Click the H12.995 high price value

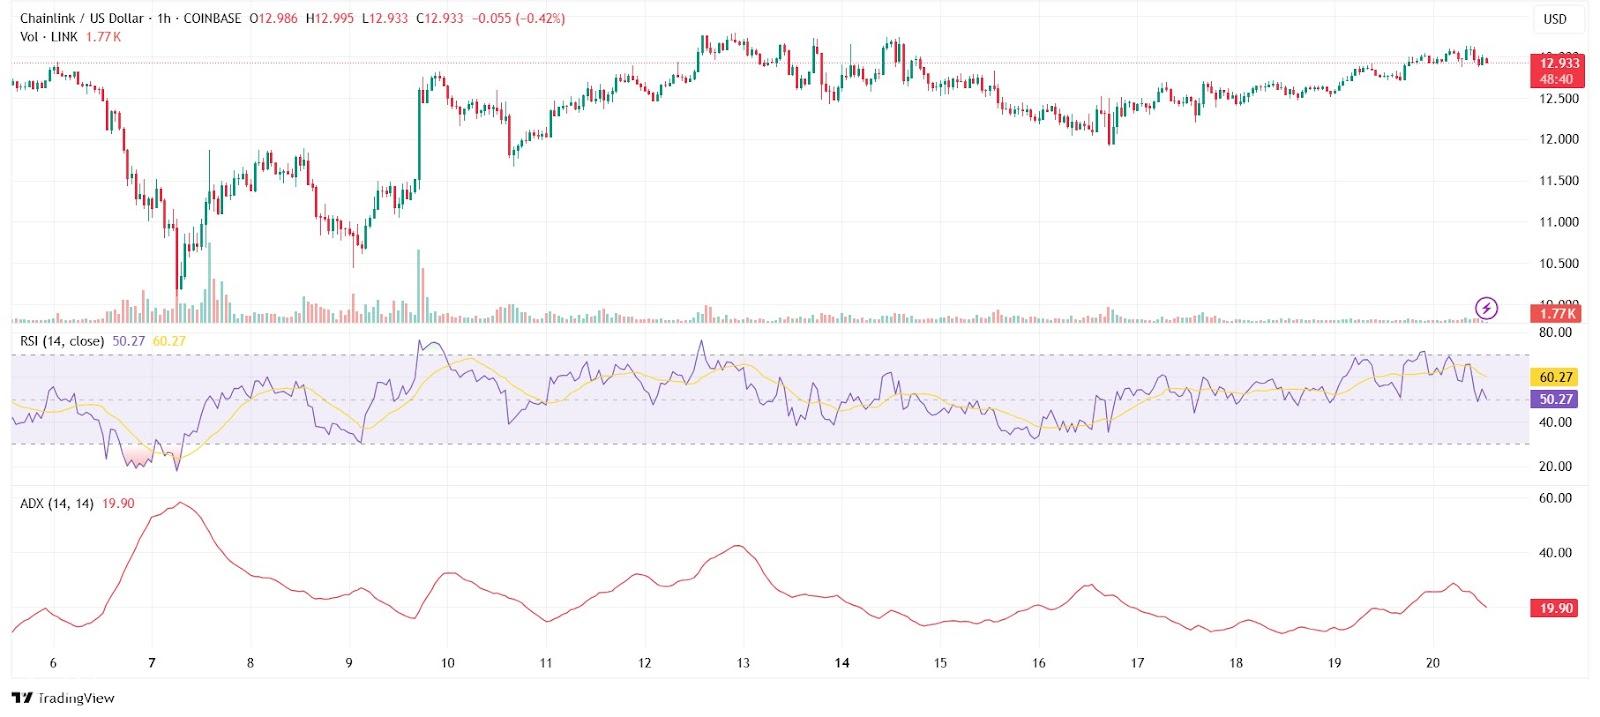click(x=329, y=19)
